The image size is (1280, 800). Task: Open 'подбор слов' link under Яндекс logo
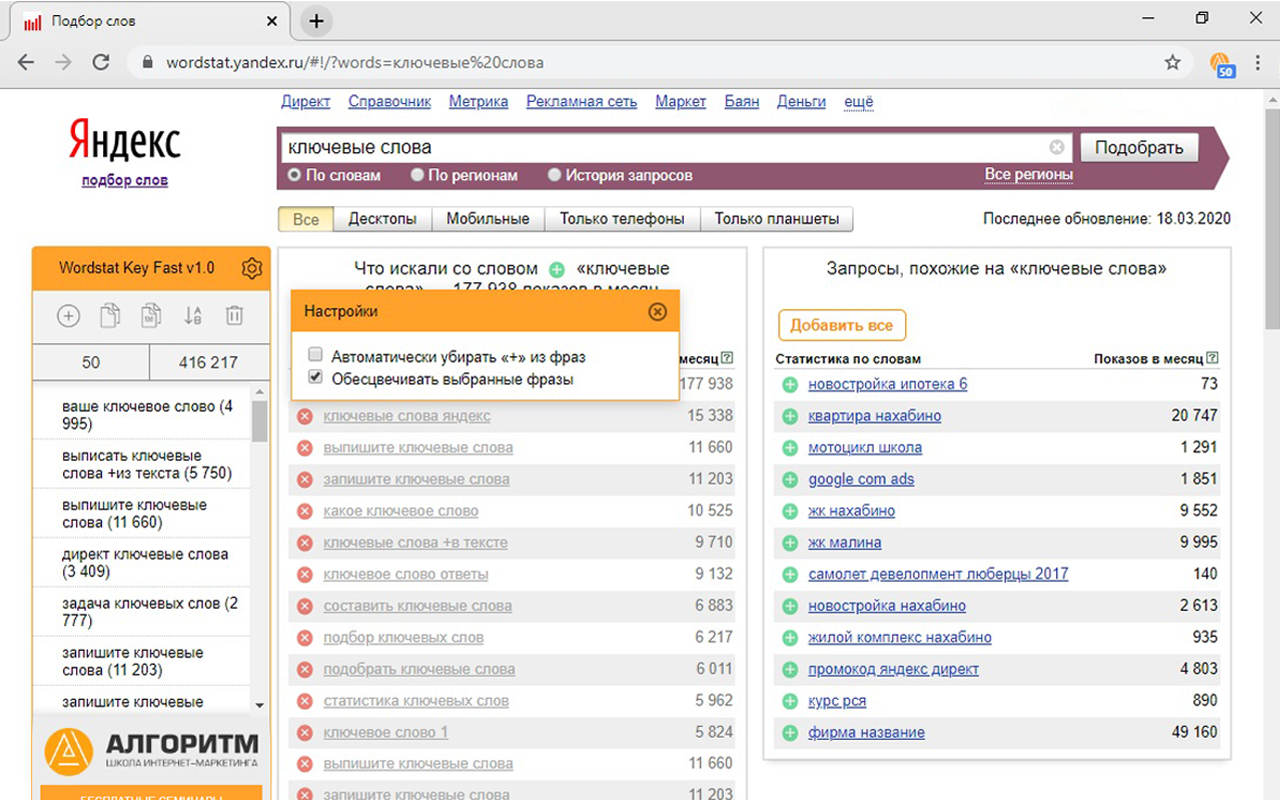[x=125, y=180]
